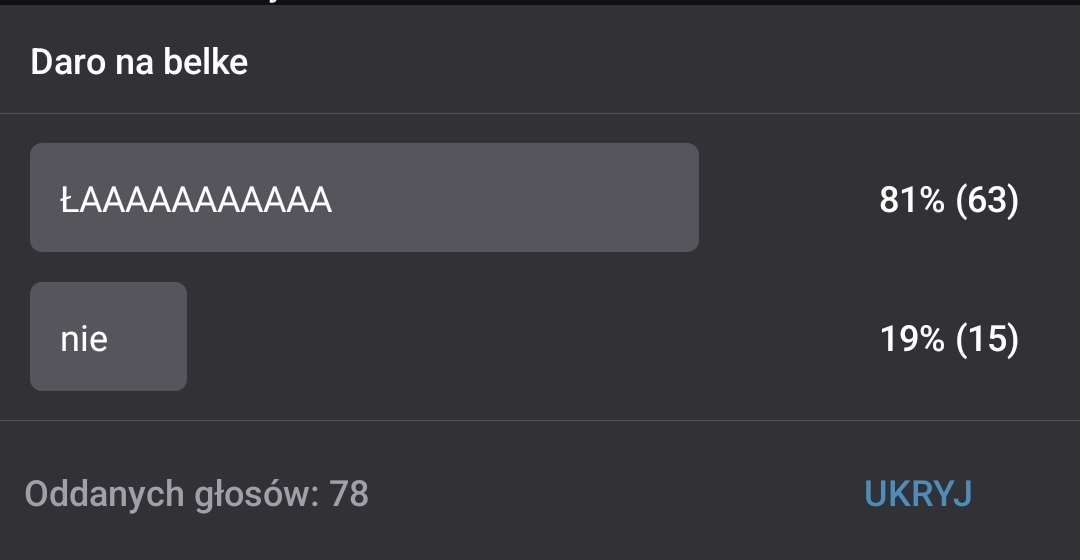Collapse the poll with UKRYJ
Viewport: 1080px width, 560px height.
tap(917, 494)
